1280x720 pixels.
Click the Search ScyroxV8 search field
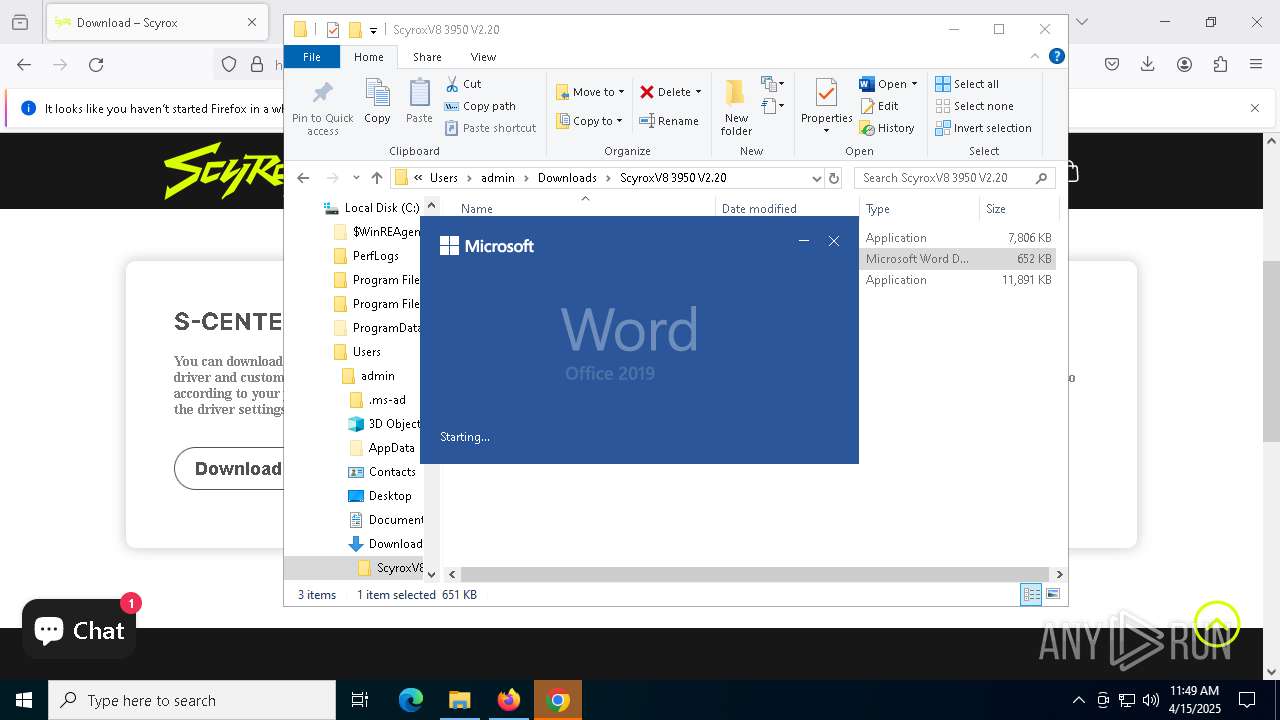pyautogui.click(x=955, y=178)
